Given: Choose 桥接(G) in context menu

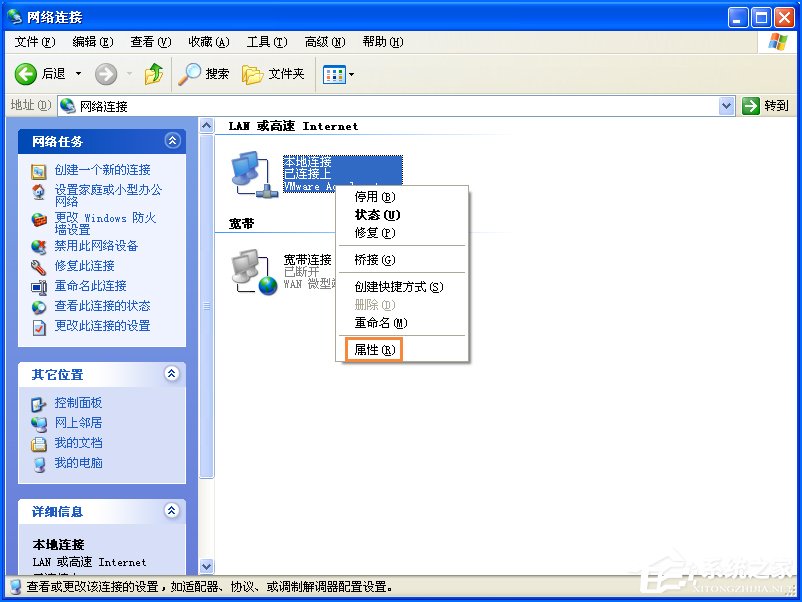Looking at the screenshot, I should (402, 260).
